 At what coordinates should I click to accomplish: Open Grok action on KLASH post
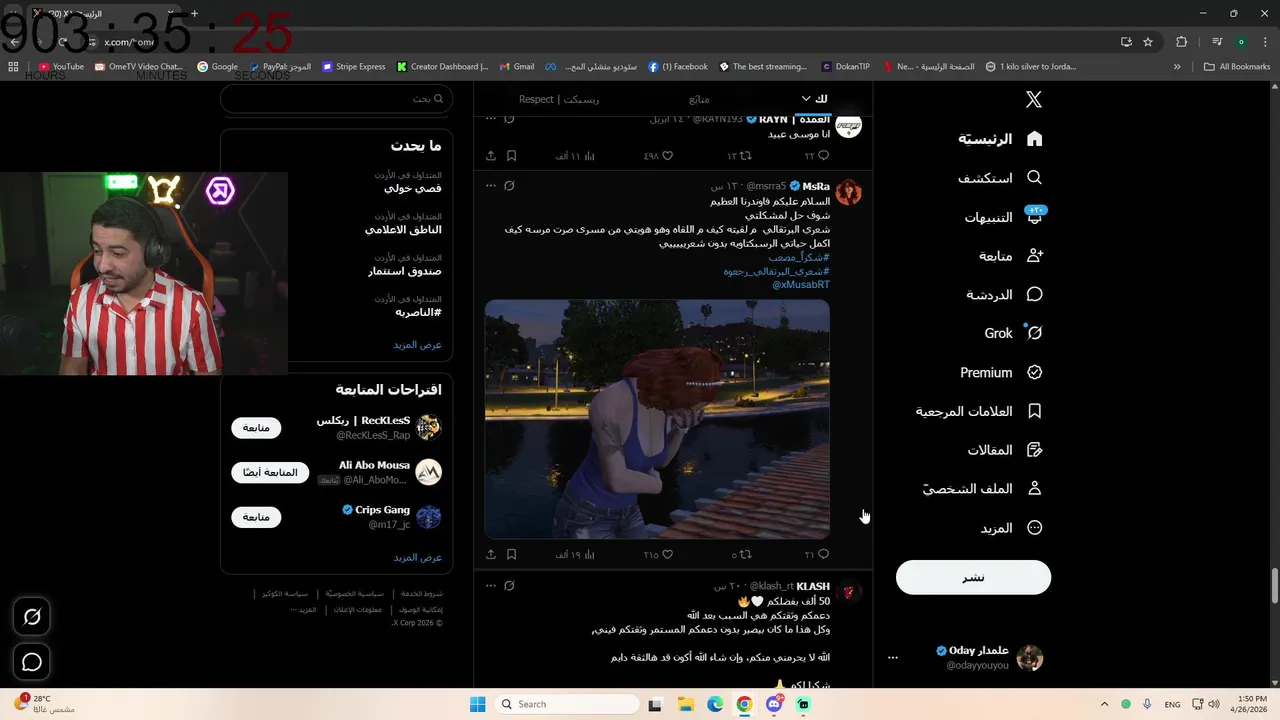(509, 586)
